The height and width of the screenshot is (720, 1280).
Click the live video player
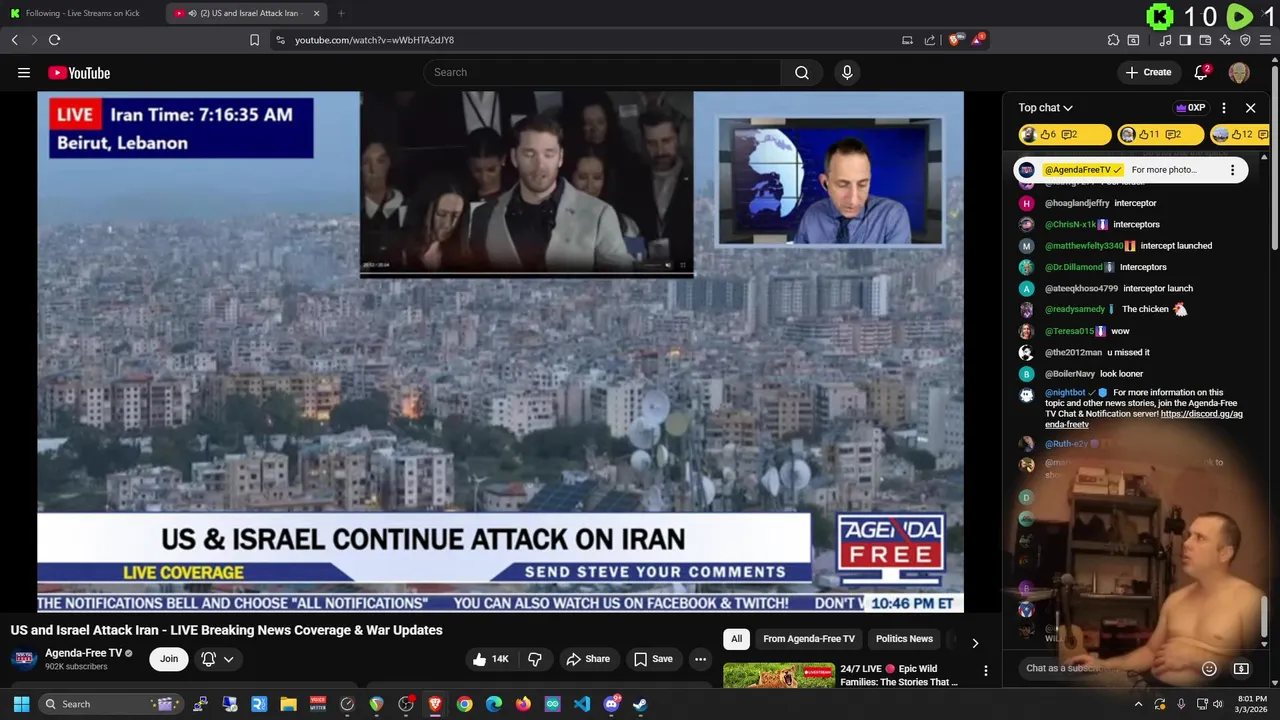pos(500,351)
